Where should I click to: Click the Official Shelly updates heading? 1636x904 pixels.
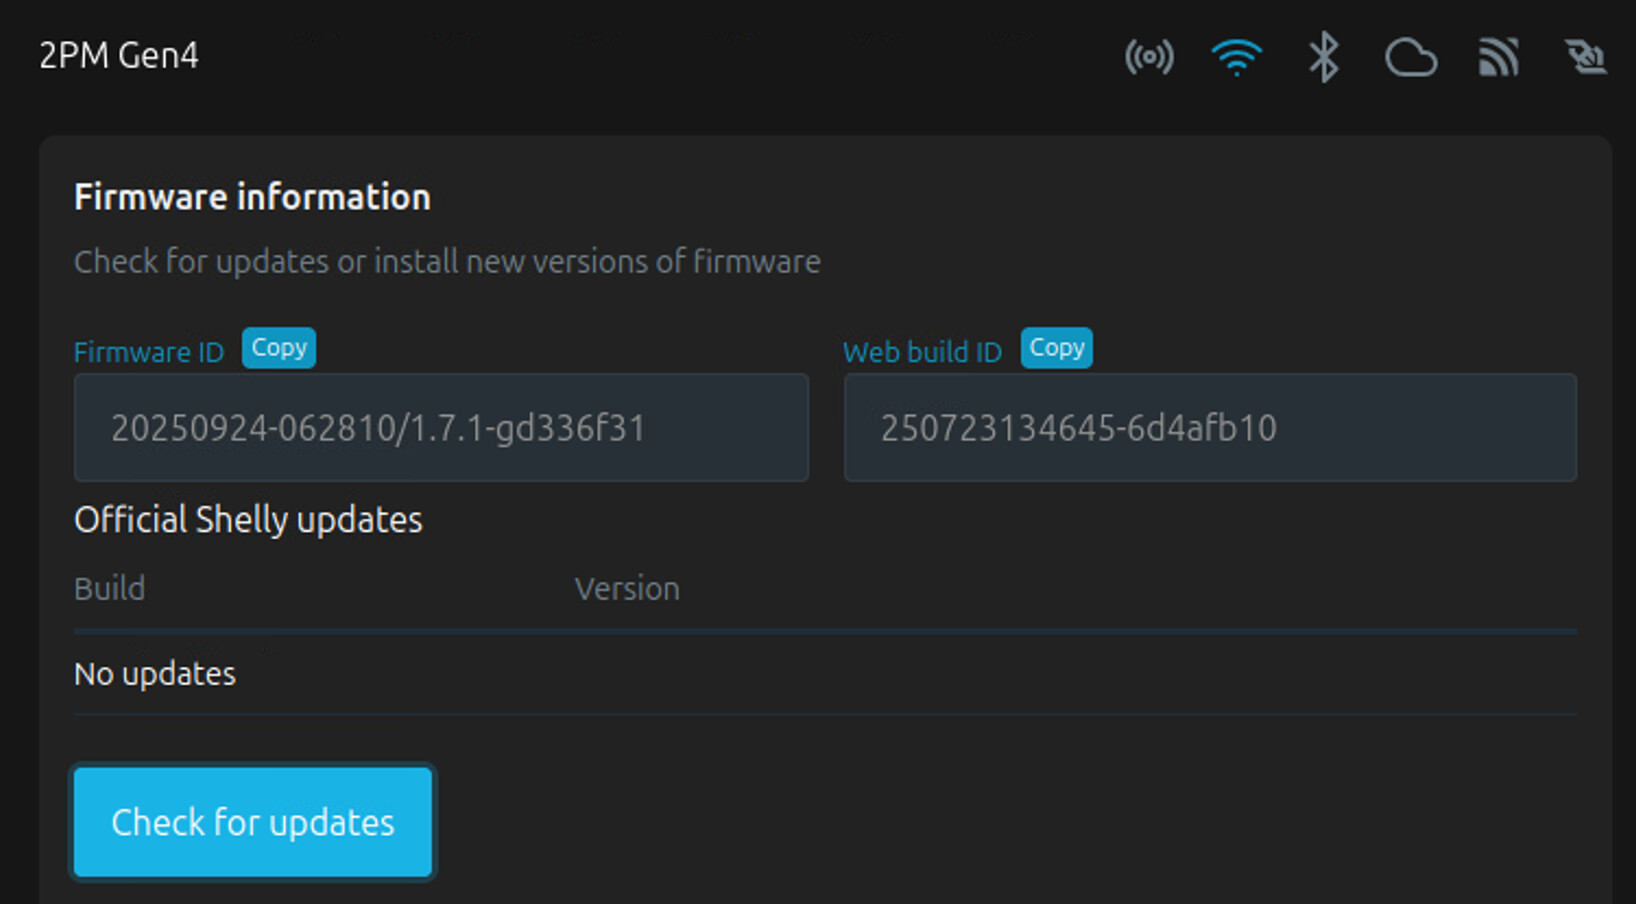pyautogui.click(x=248, y=520)
